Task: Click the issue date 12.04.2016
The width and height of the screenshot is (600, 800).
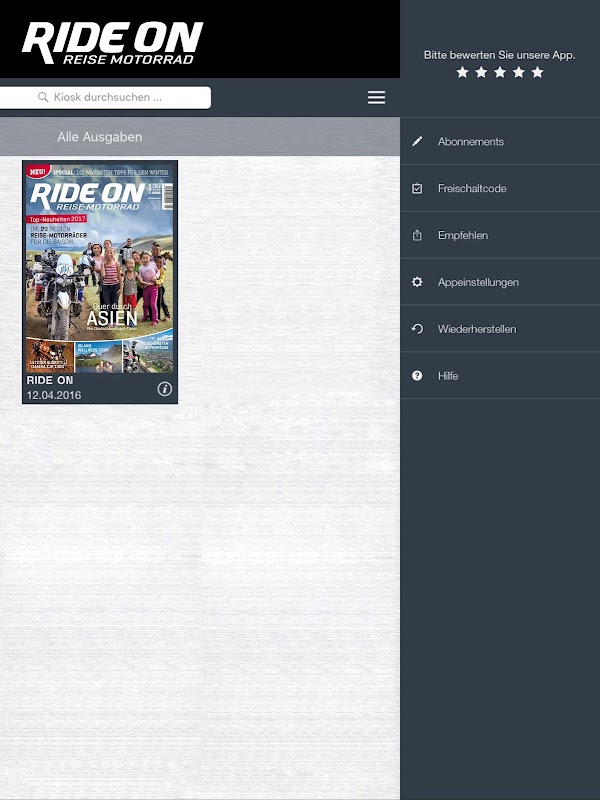Action: pos(54,395)
